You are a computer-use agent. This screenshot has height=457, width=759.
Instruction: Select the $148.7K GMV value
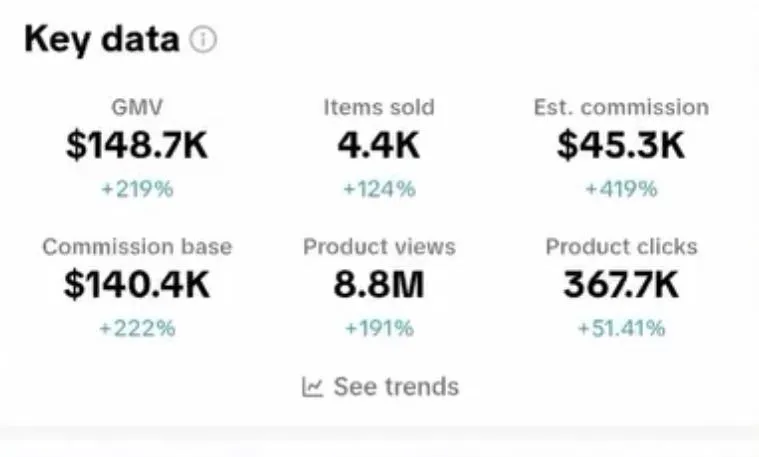137,145
